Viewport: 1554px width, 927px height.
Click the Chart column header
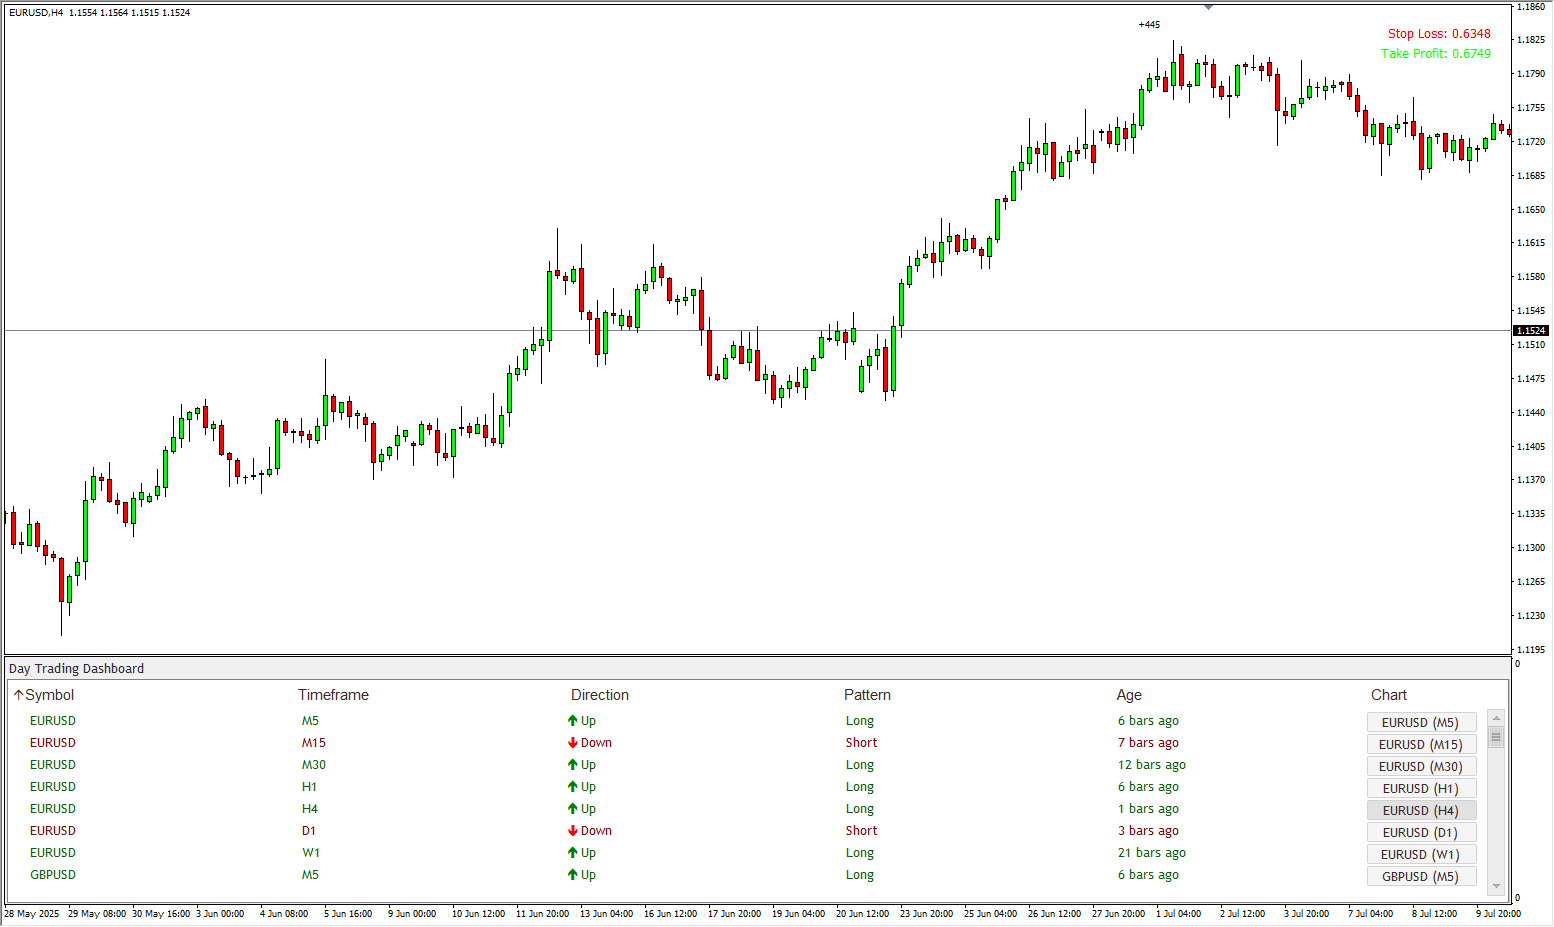(1388, 695)
